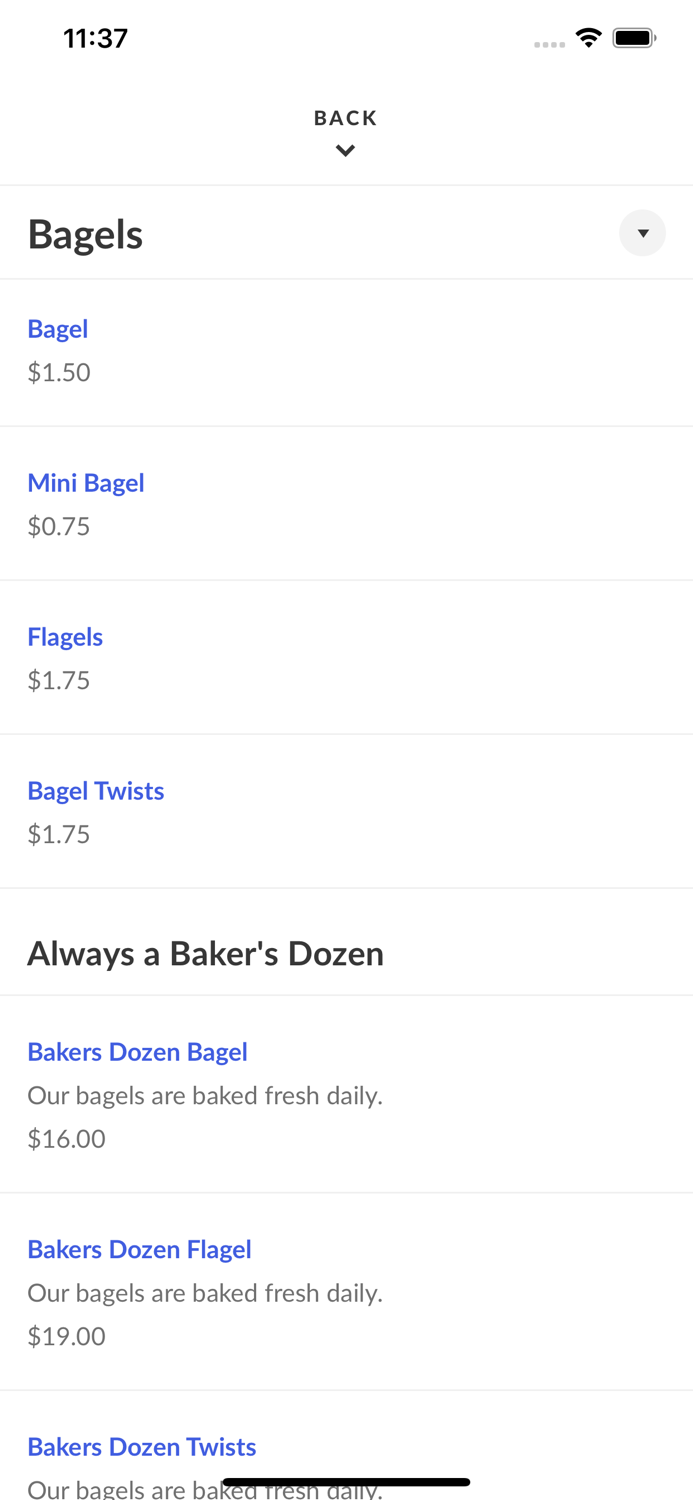Screen dimensions: 693x1500
Task: Open the Bakers Dozen Bagel item
Action: pyautogui.click(x=137, y=1051)
